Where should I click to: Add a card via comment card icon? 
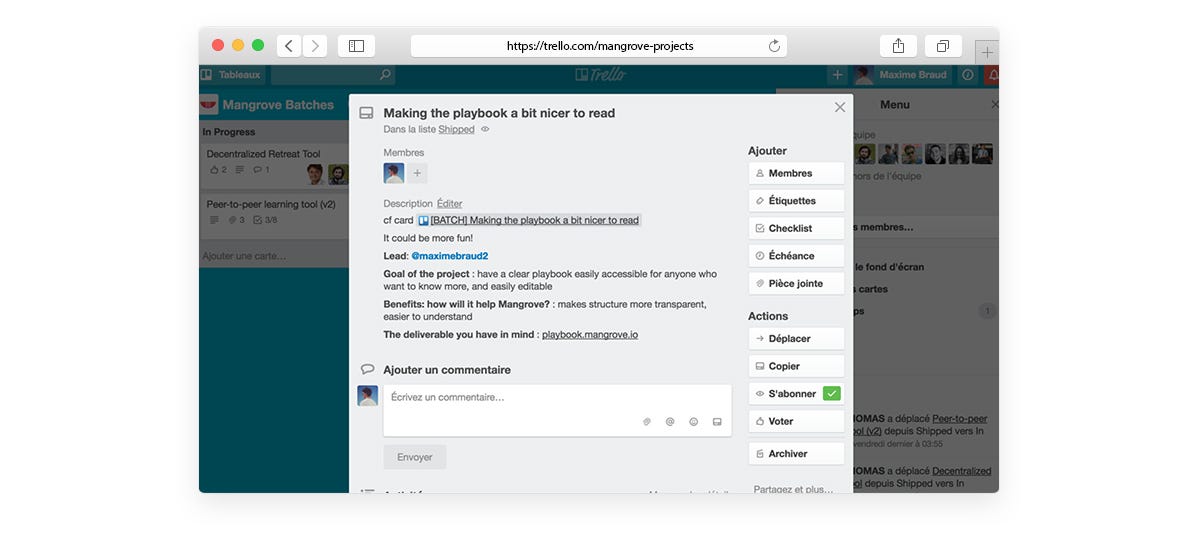[717, 422]
